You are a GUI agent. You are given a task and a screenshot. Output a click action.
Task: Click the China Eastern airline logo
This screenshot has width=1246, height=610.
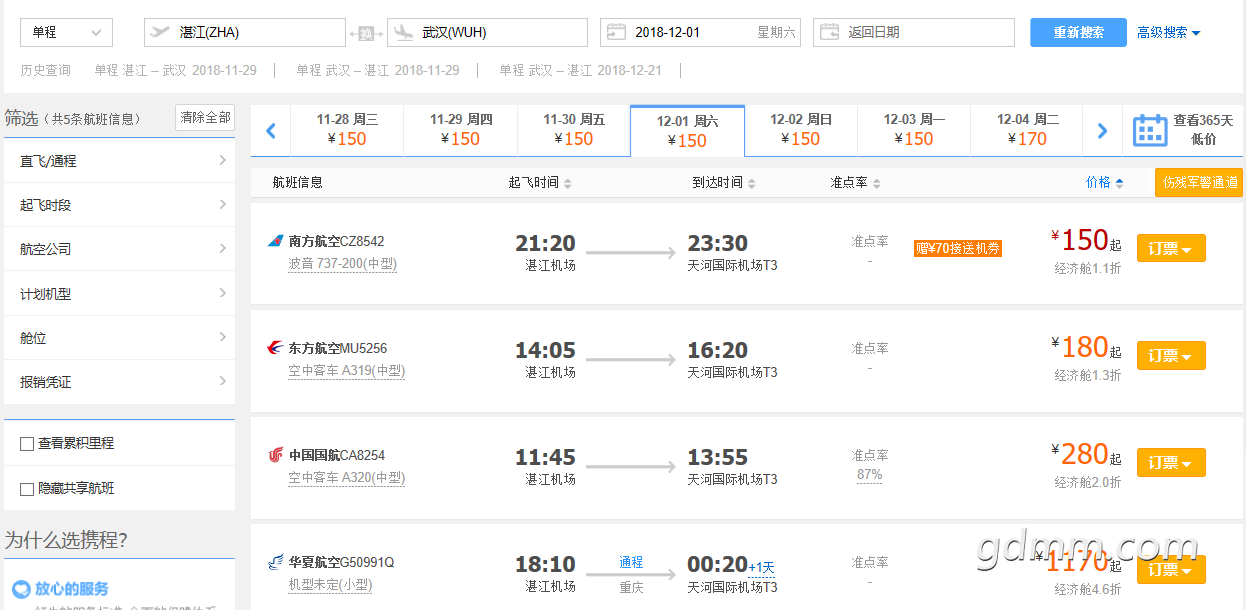coord(275,348)
